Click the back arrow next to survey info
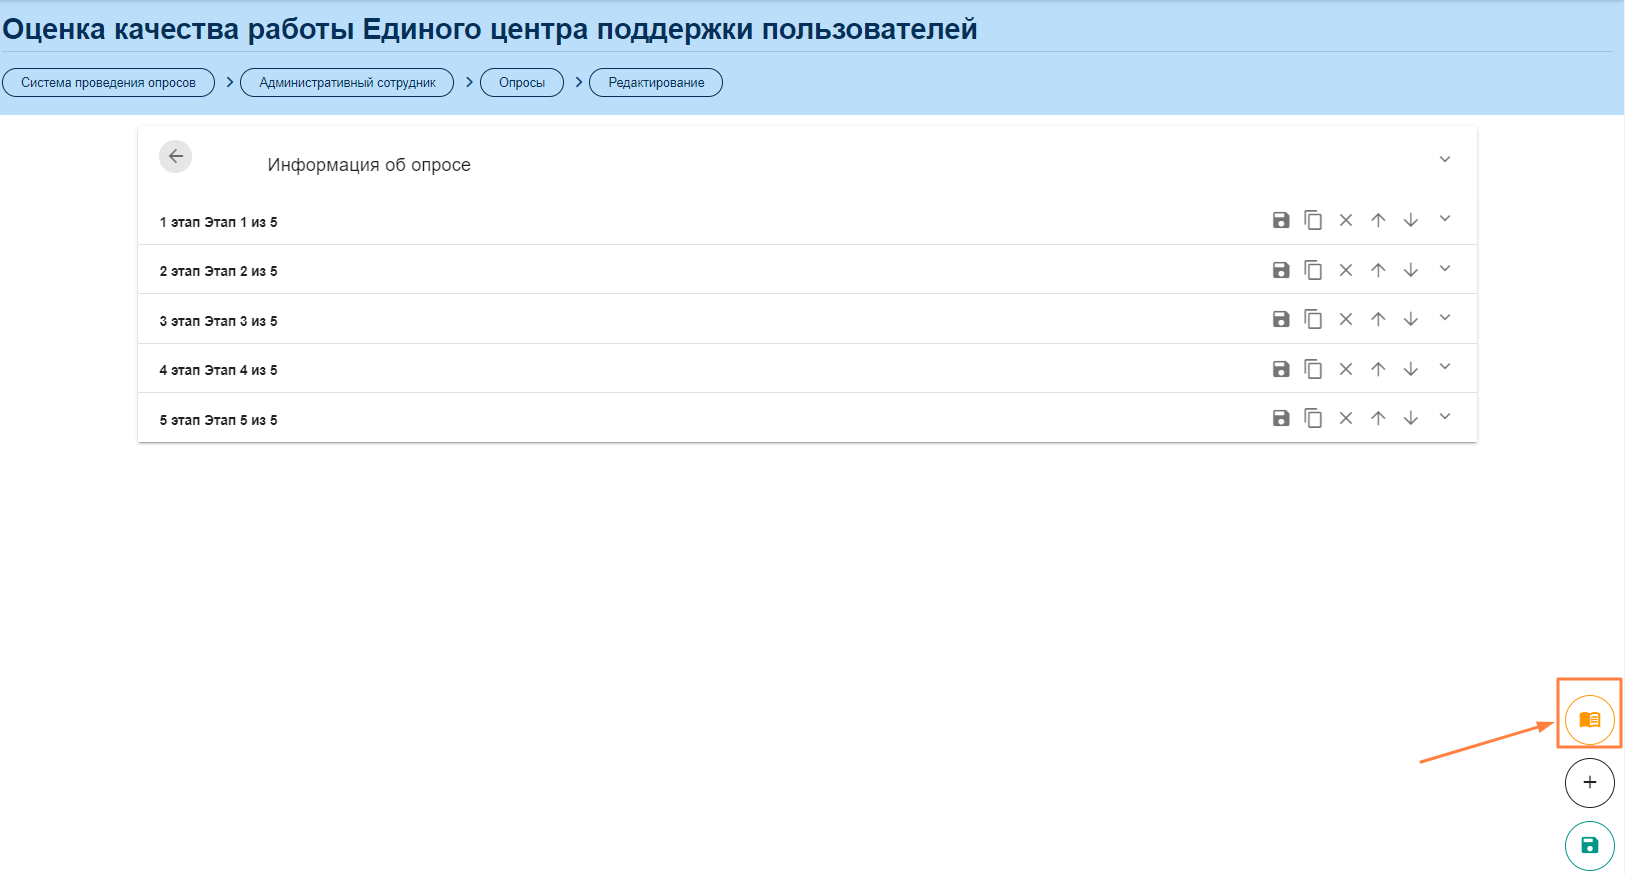The height and width of the screenshot is (874, 1625). (x=176, y=156)
